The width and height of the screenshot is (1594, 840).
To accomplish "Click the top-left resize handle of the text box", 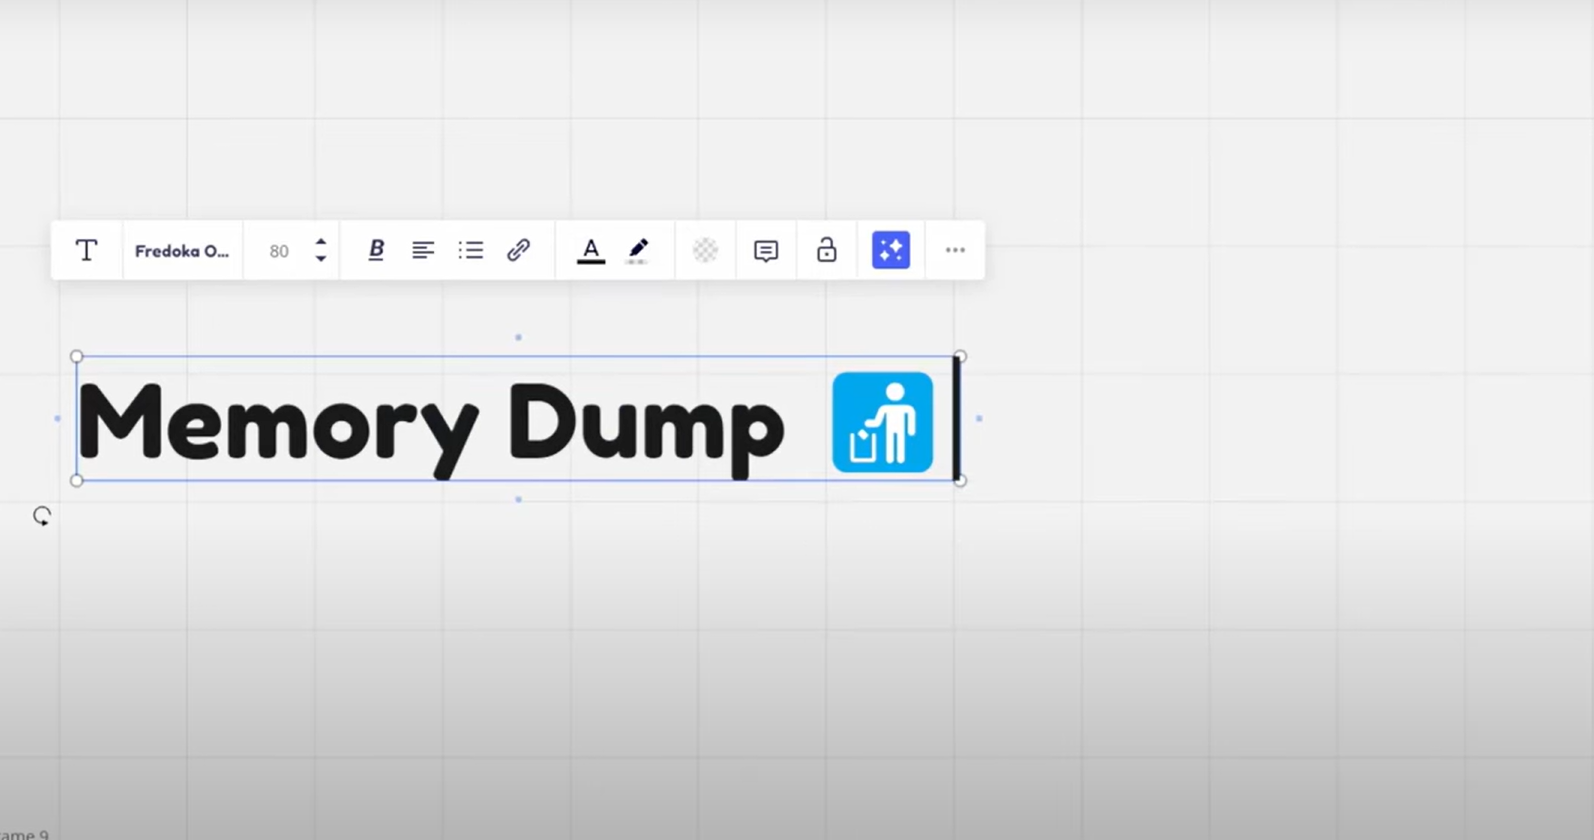I will coord(77,357).
